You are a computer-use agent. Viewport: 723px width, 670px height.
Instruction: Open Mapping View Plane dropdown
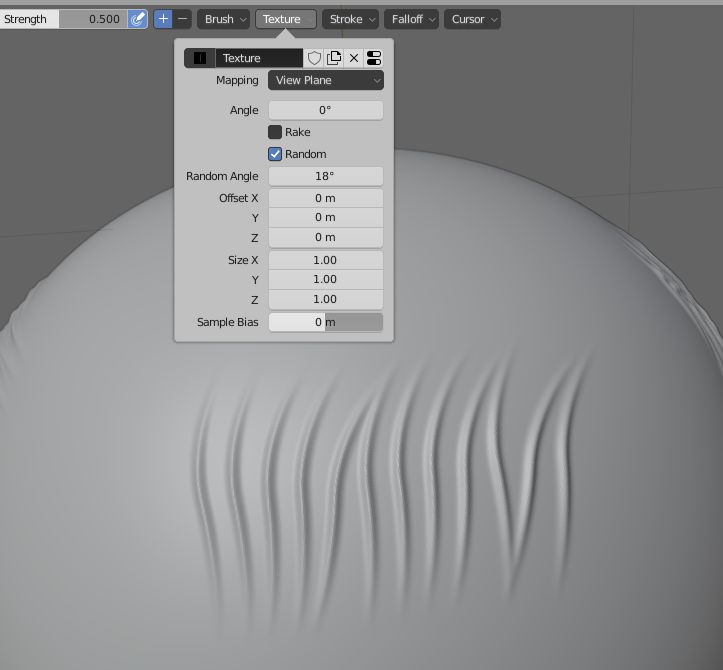coord(326,80)
